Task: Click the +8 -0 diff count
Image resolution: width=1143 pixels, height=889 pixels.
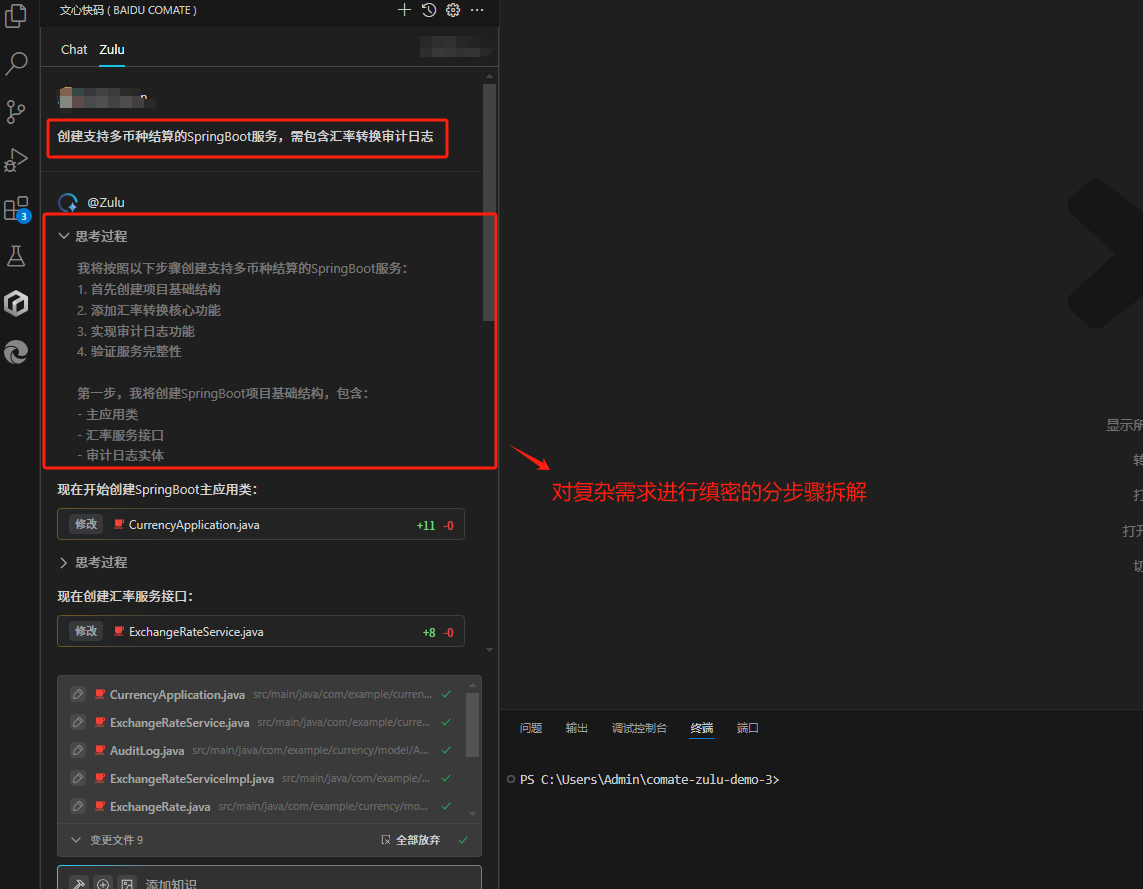Action: (438, 633)
